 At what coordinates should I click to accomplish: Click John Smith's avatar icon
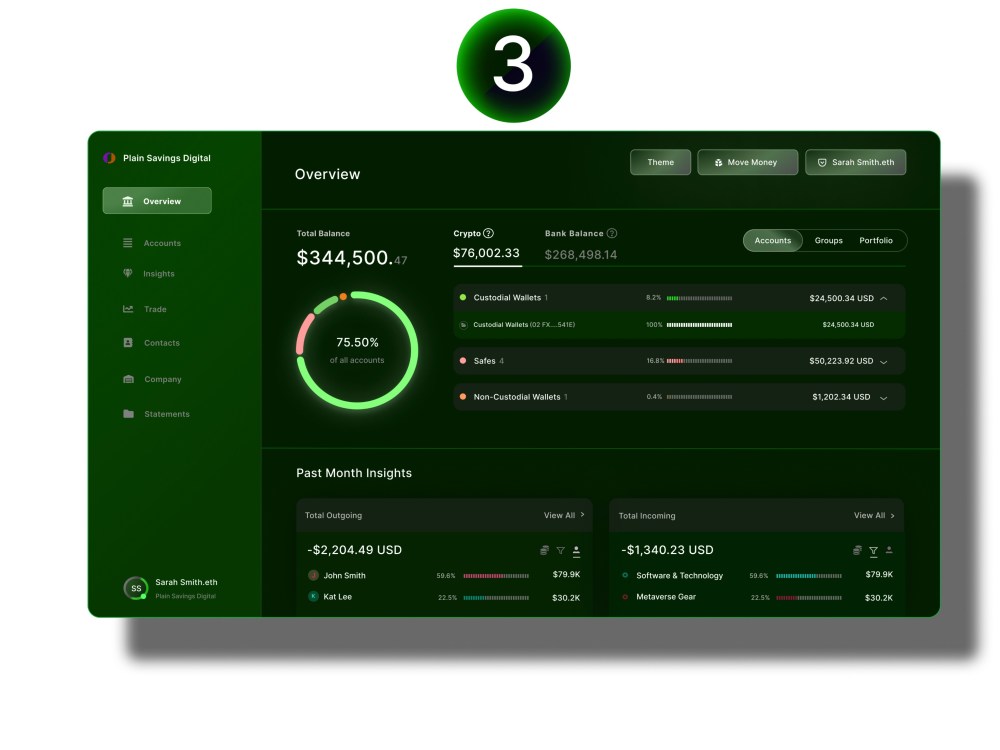(x=313, y=575)
